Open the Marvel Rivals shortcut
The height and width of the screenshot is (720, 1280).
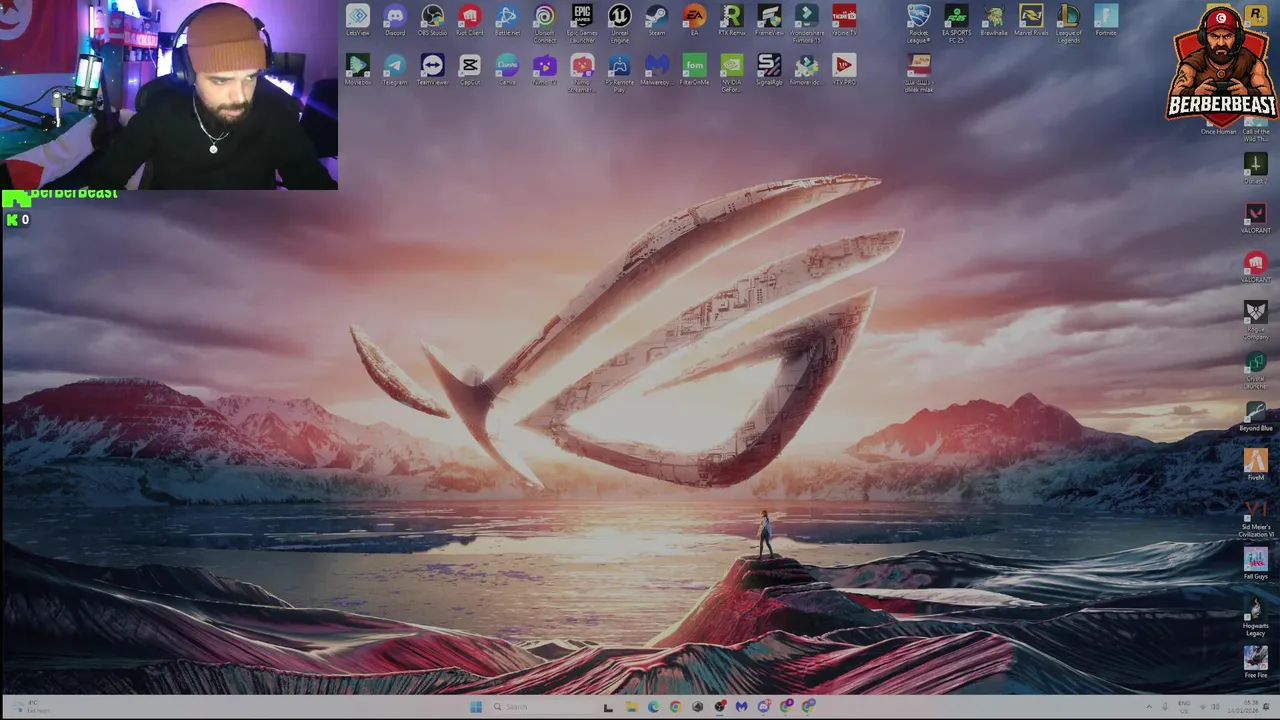(x=1031, y=21)
